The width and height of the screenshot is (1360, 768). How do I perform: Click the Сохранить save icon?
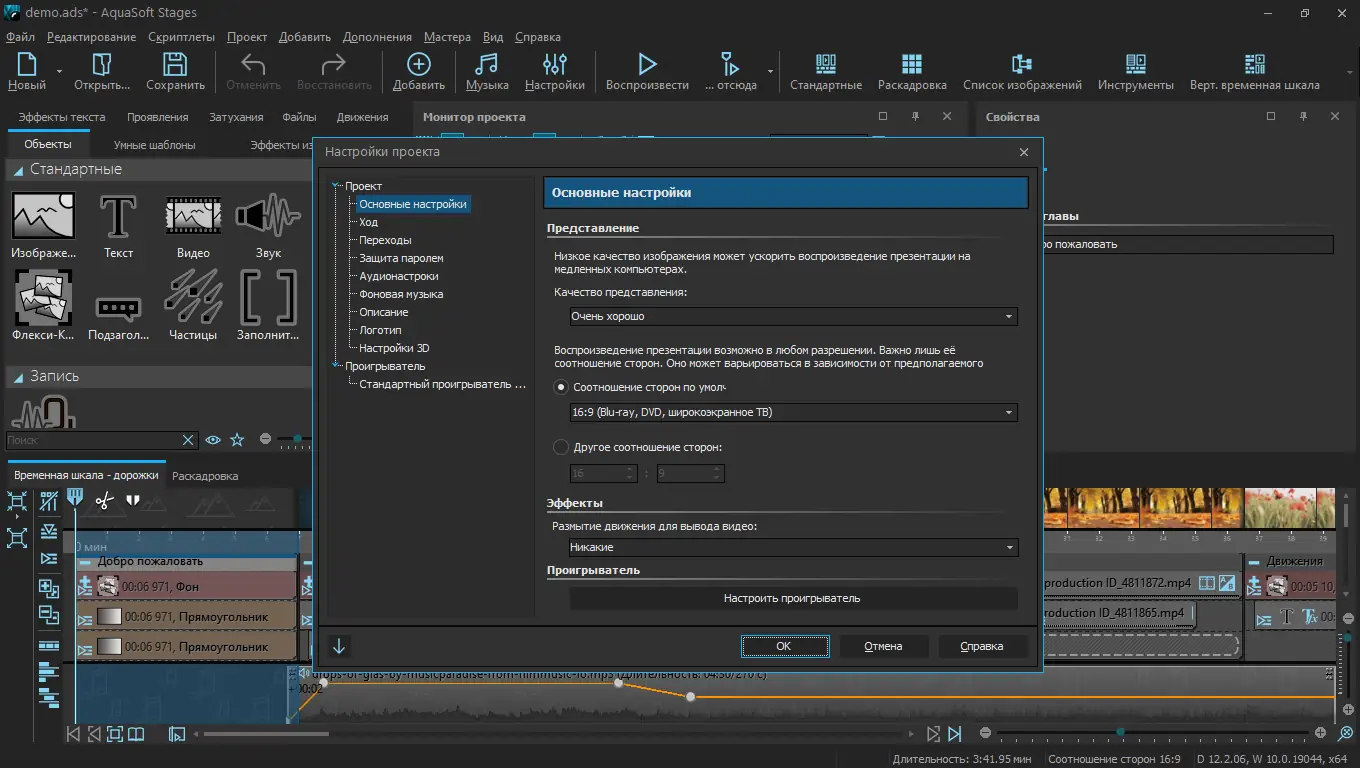click(x=175, y=65)
